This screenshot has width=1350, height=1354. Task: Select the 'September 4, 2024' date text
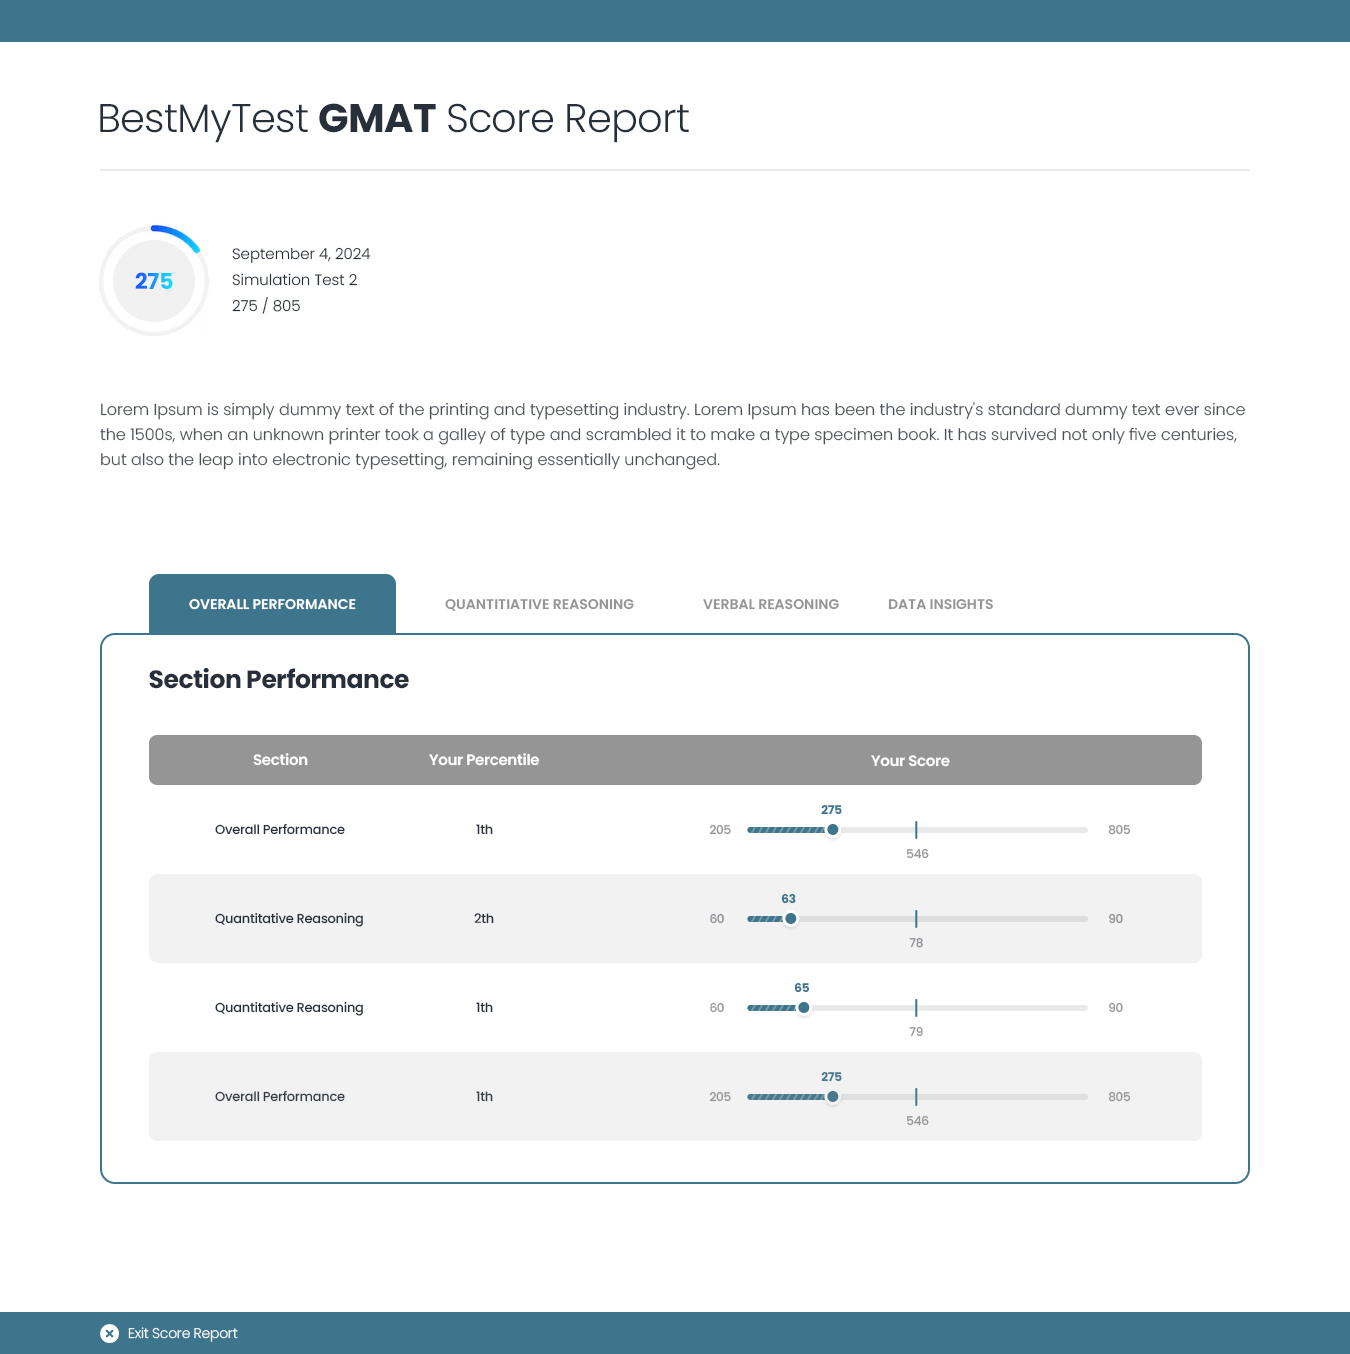click(x=301, y=254)
